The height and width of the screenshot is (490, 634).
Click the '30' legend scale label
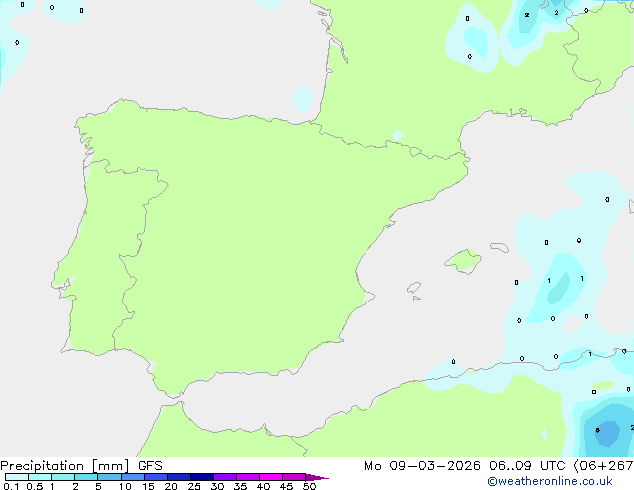[x=217, y=486]
